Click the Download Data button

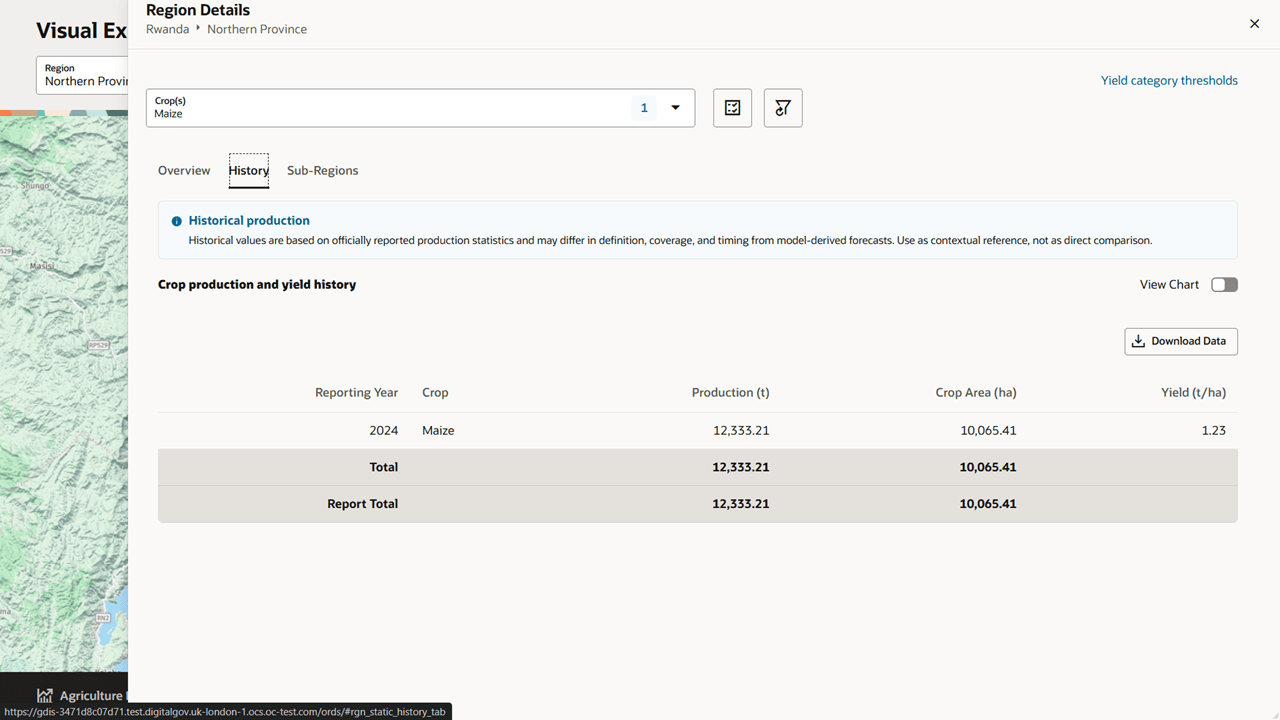pos(1181,341)
